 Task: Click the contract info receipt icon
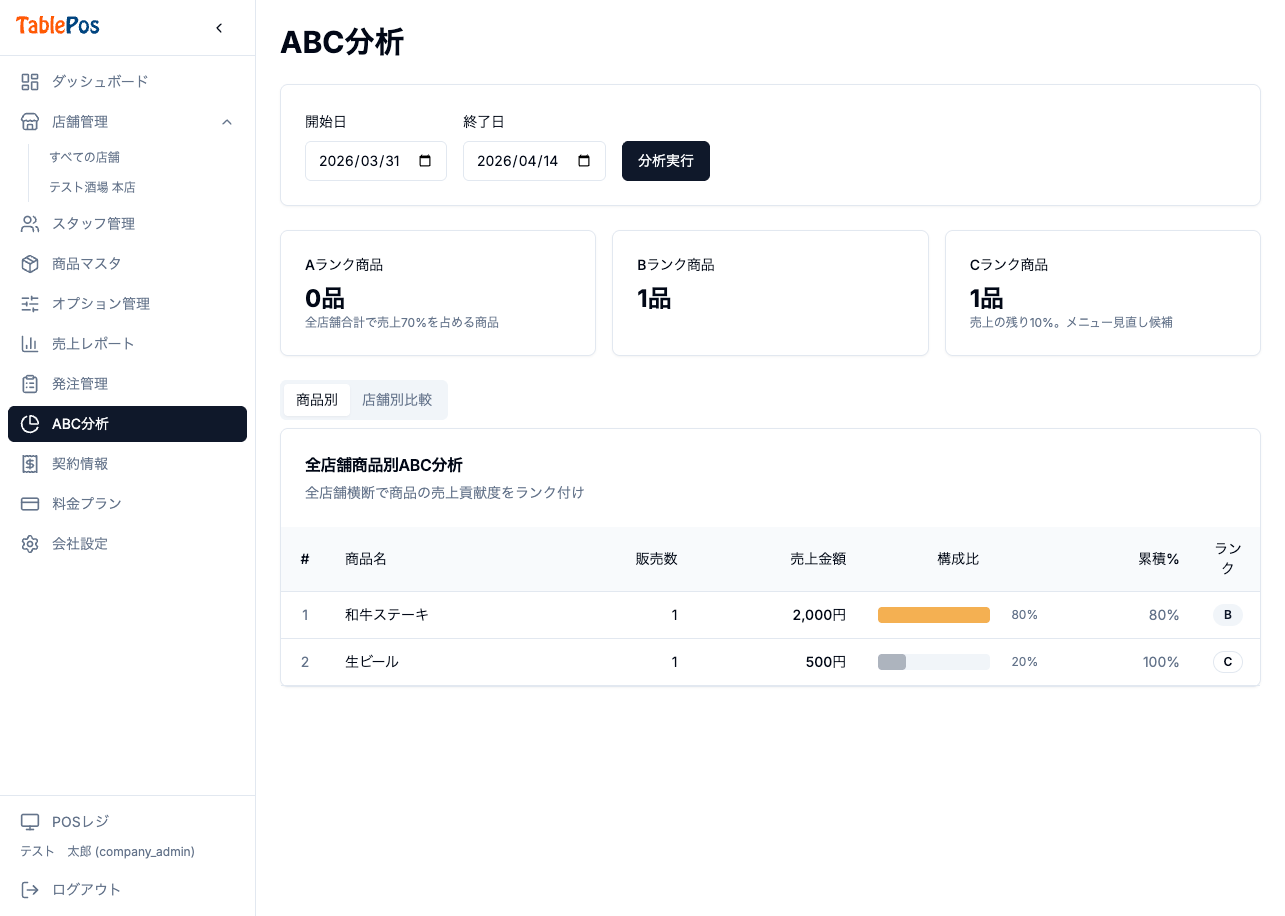30,464
